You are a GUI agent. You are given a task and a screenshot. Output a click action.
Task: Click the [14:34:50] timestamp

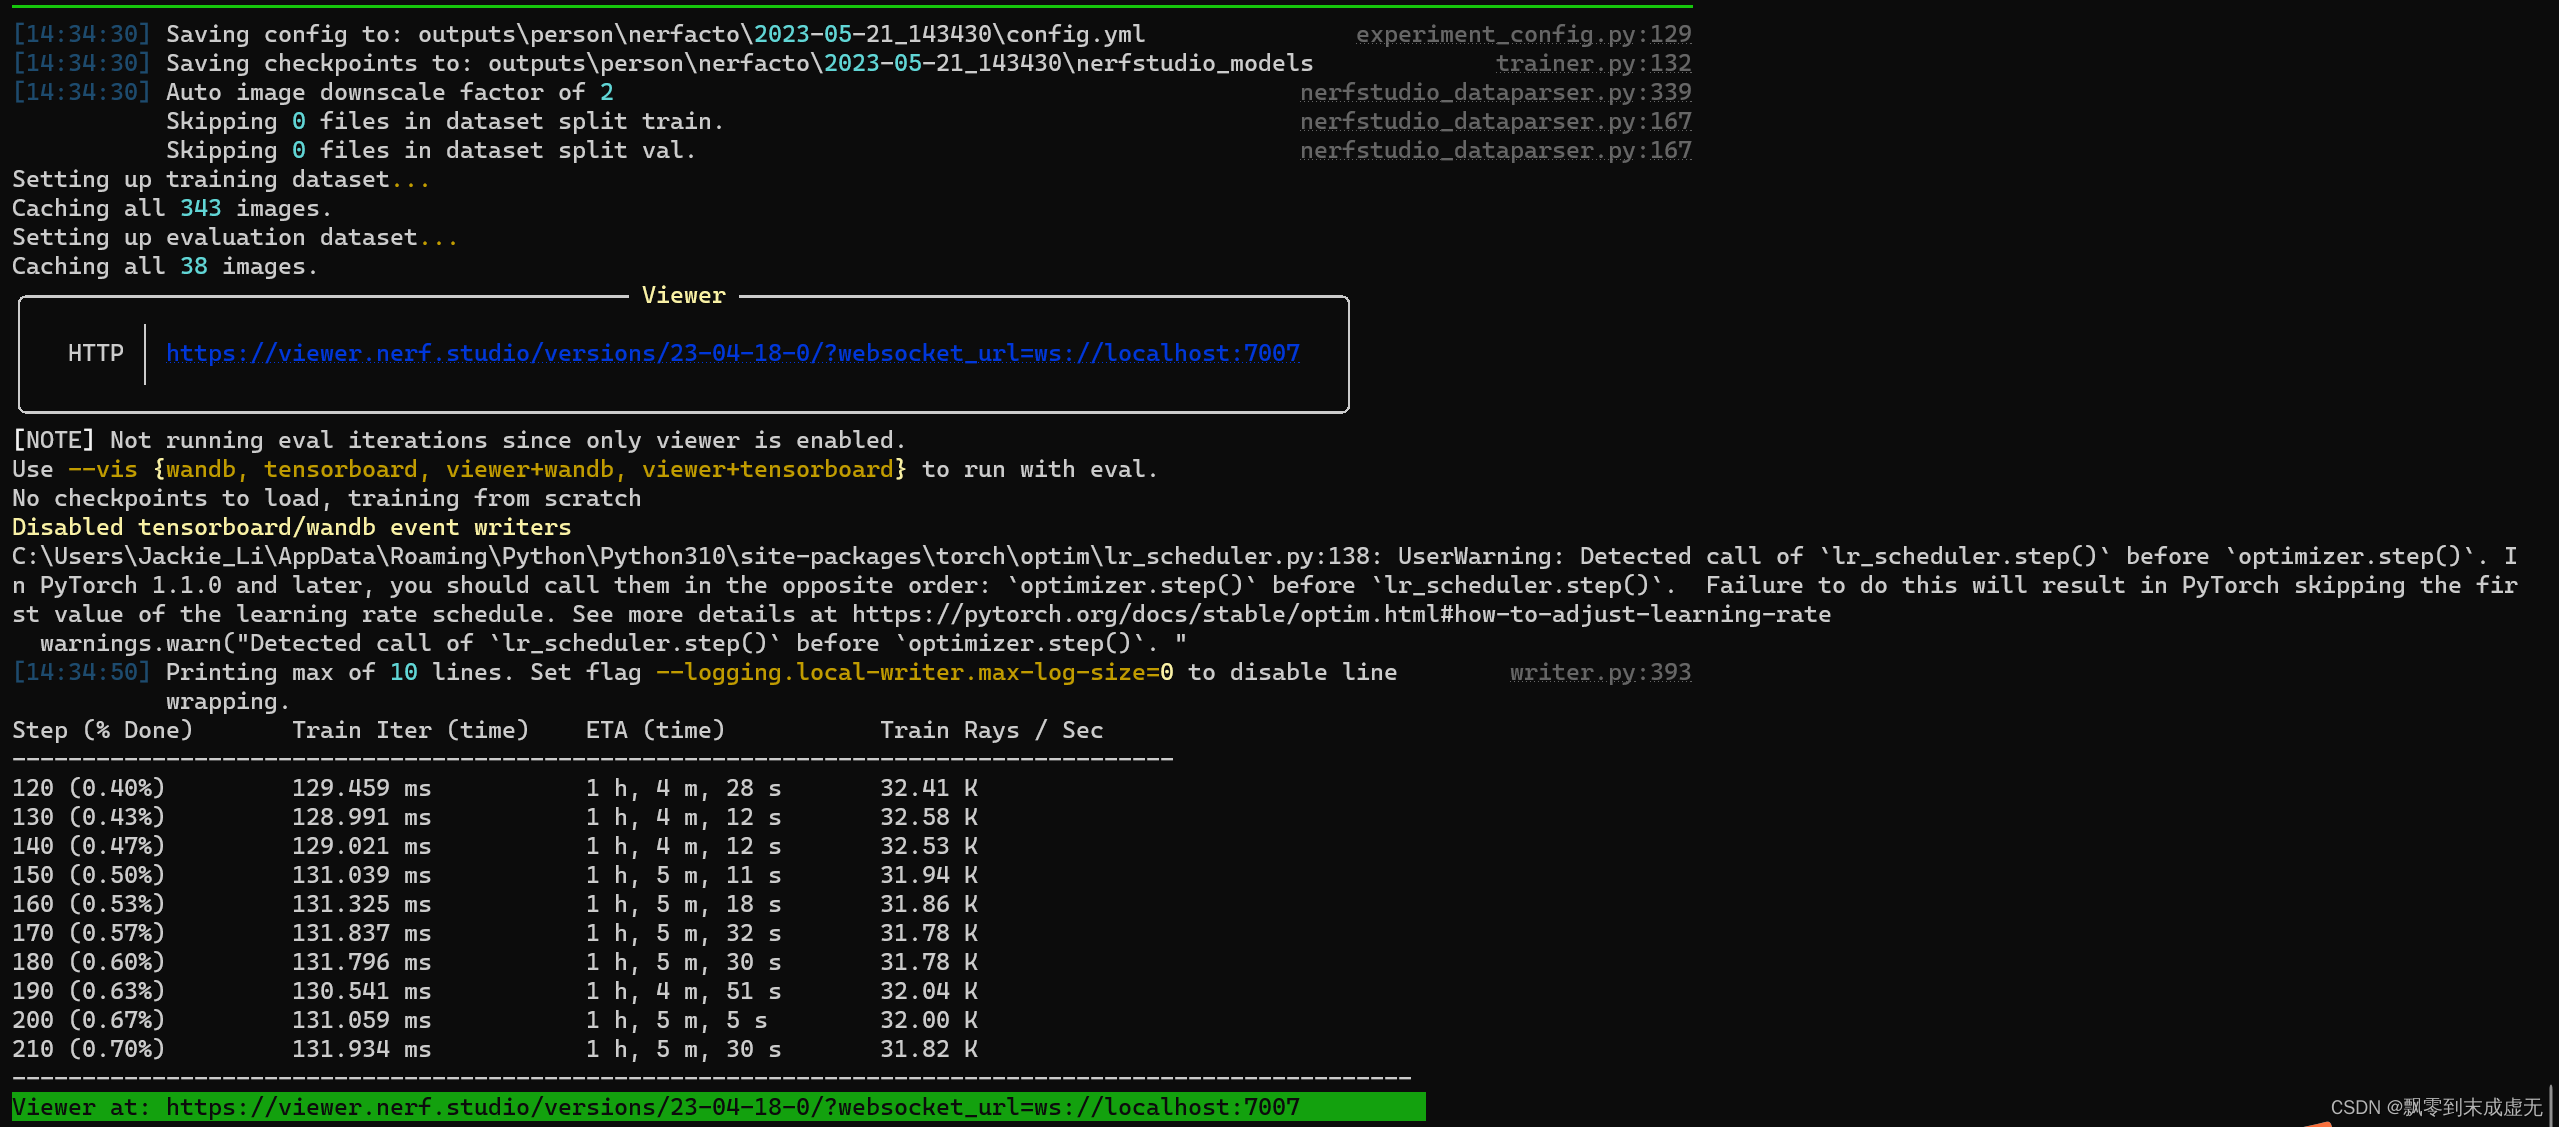(81, 672)
